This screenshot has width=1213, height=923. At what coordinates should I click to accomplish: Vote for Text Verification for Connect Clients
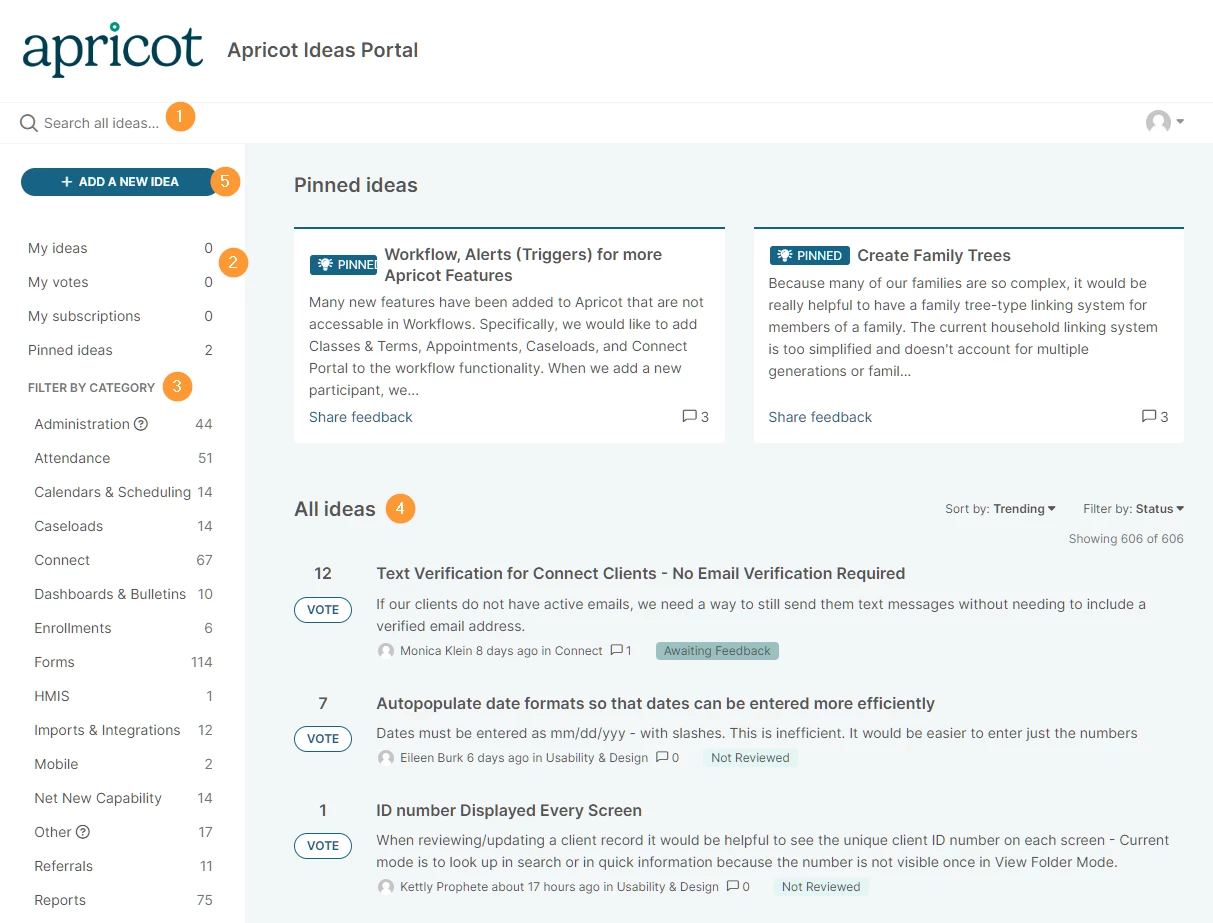point(323,610)
